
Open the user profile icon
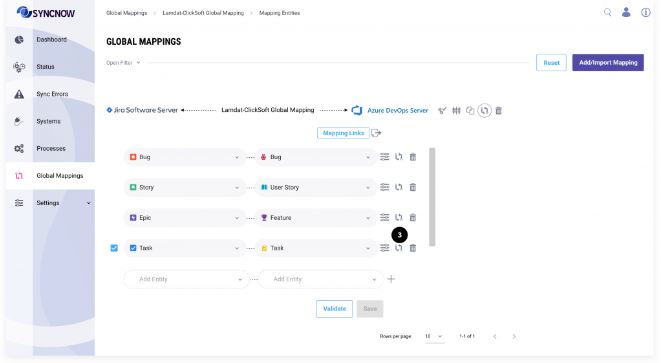pyautogui.click(x=626, y=12)
